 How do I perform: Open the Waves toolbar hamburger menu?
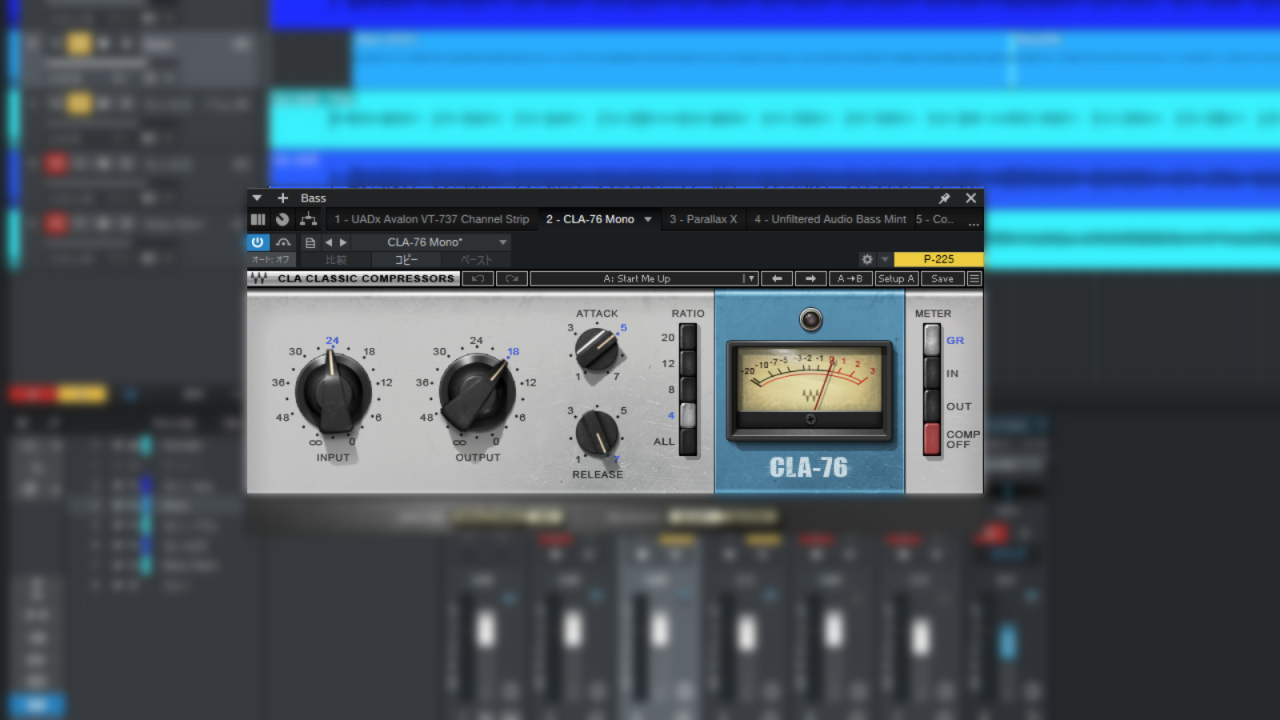pyautogui.click(x=974, y=278)
